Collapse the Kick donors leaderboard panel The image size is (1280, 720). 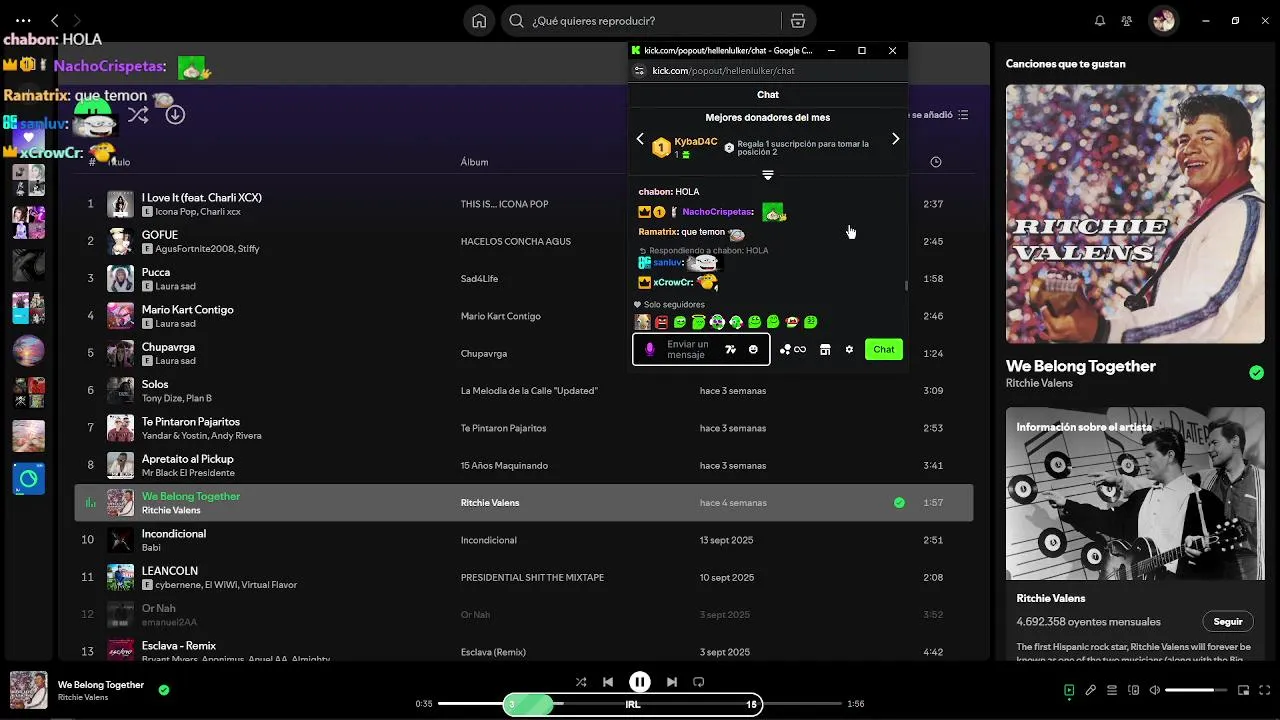[x=768, y=175]
